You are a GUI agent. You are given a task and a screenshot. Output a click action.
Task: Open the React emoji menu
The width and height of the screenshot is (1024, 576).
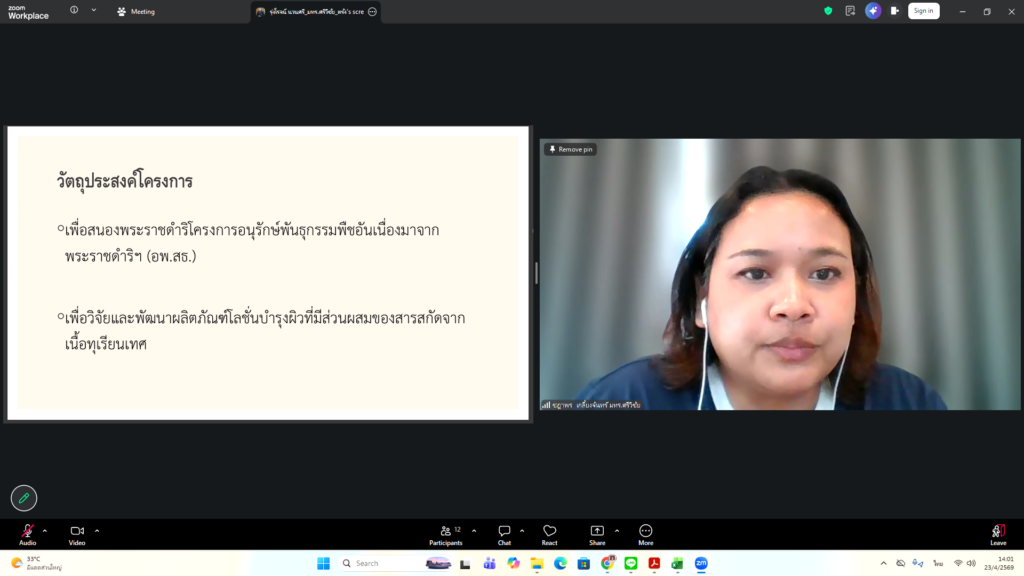pyautogui.click(x=550, y=534)
